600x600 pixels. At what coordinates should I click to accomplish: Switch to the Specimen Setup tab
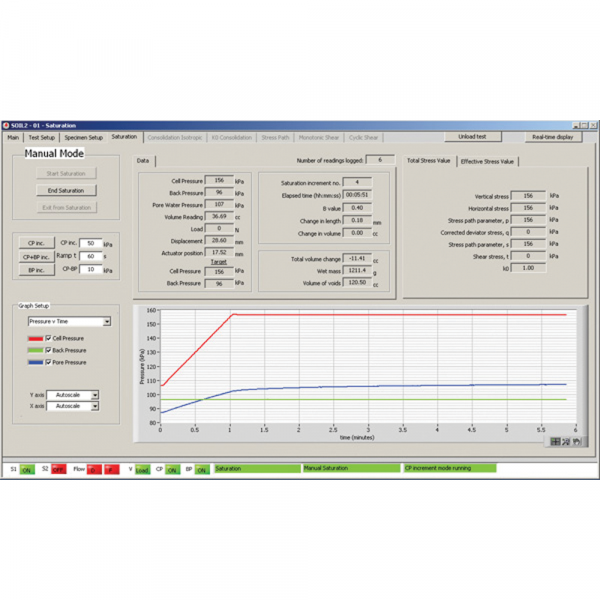pos(83,137)
